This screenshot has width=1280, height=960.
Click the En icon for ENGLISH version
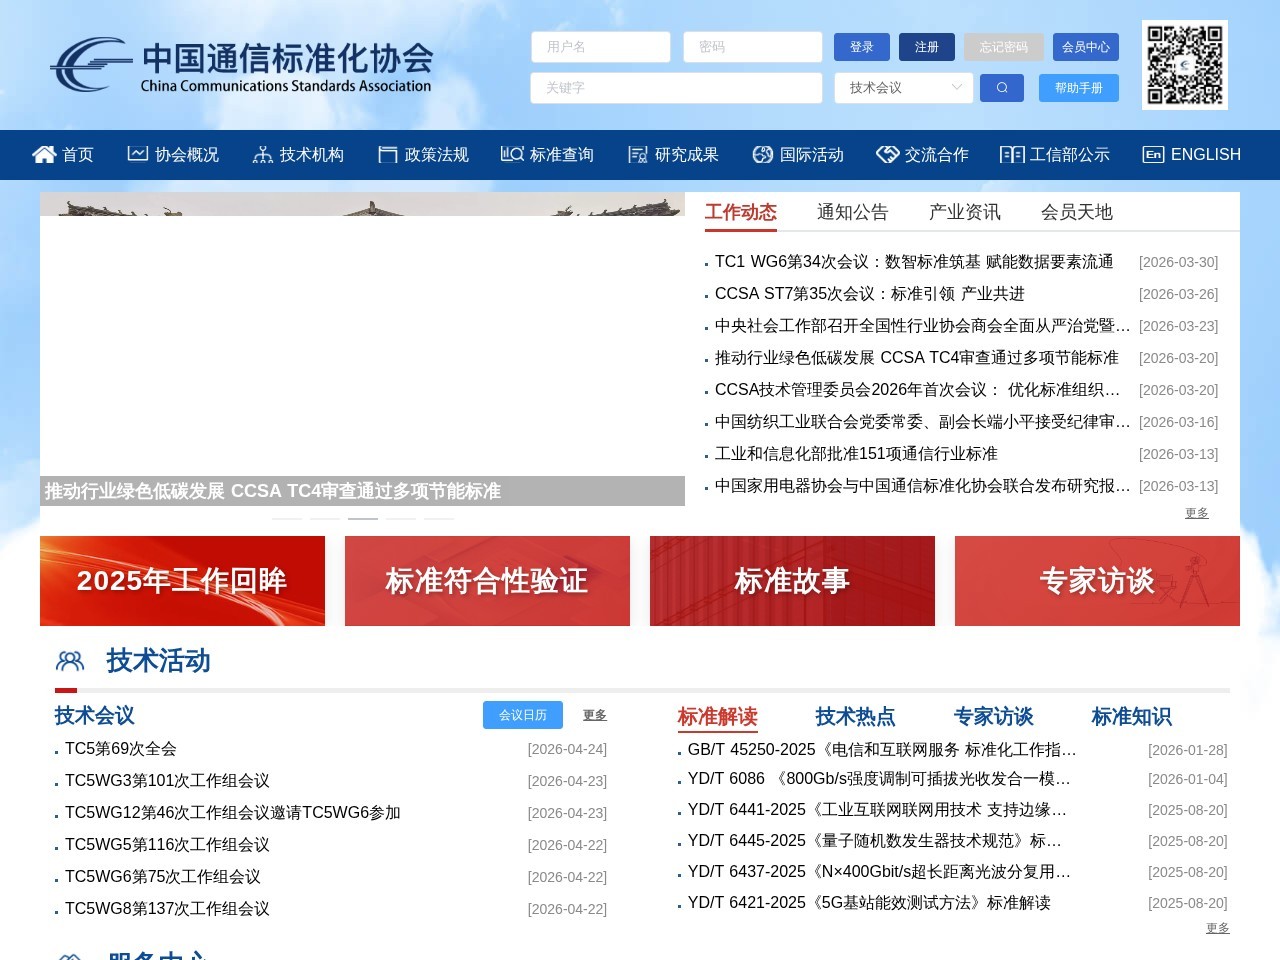(1152, 154)
